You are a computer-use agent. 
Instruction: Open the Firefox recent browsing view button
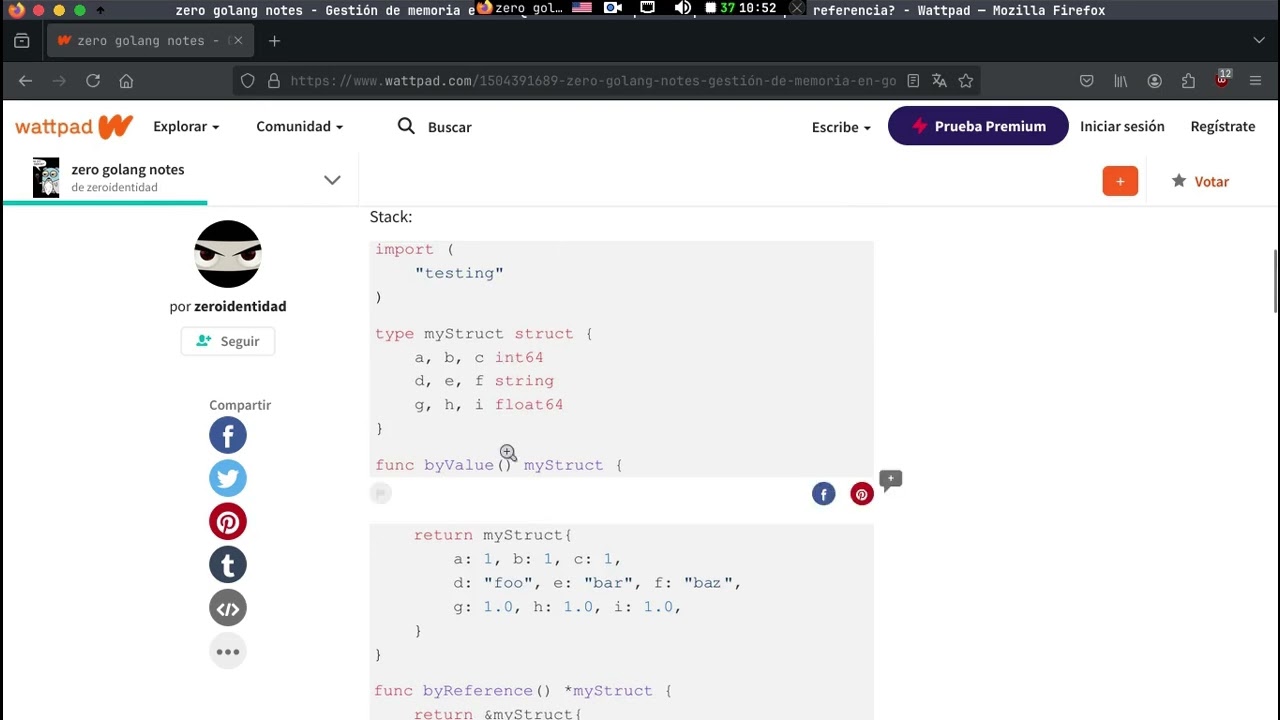(x=22, y=41)
